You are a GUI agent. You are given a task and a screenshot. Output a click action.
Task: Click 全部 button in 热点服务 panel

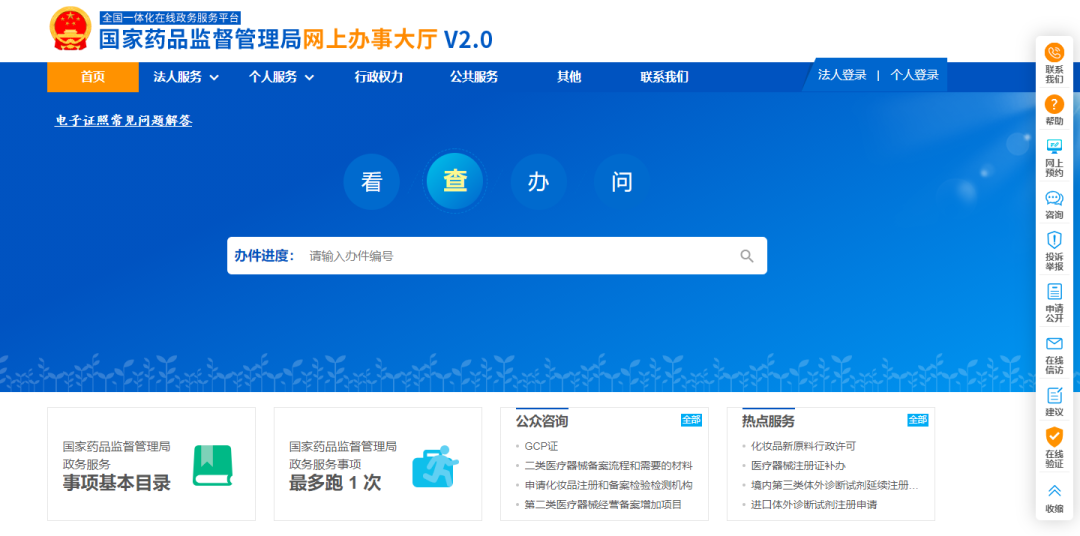coord(917,420)
